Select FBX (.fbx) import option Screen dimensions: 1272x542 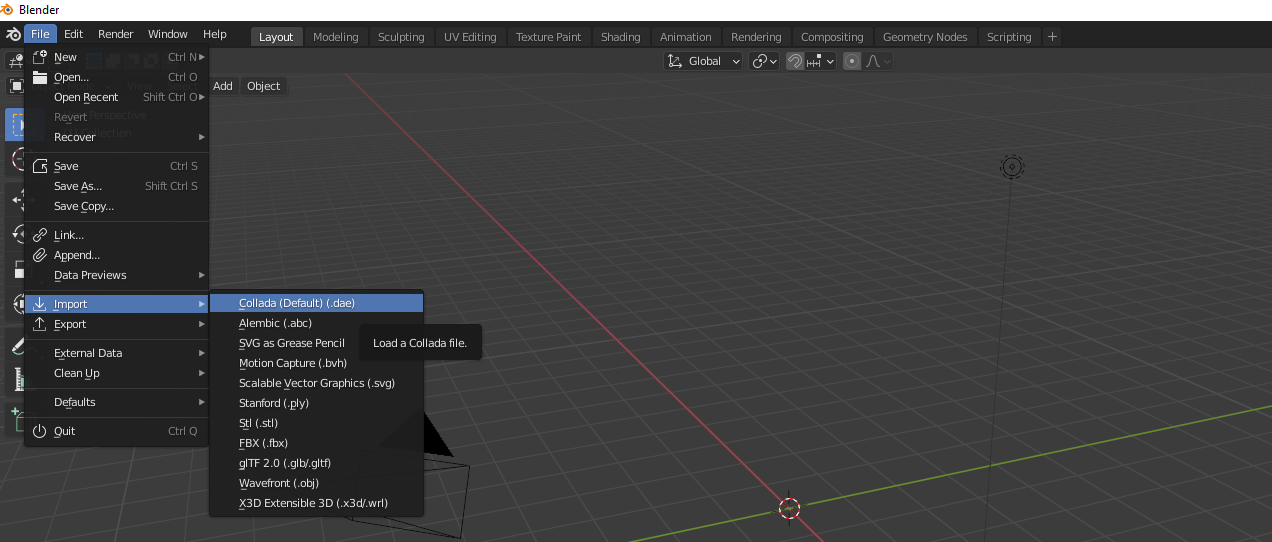(x=316, y=443)
